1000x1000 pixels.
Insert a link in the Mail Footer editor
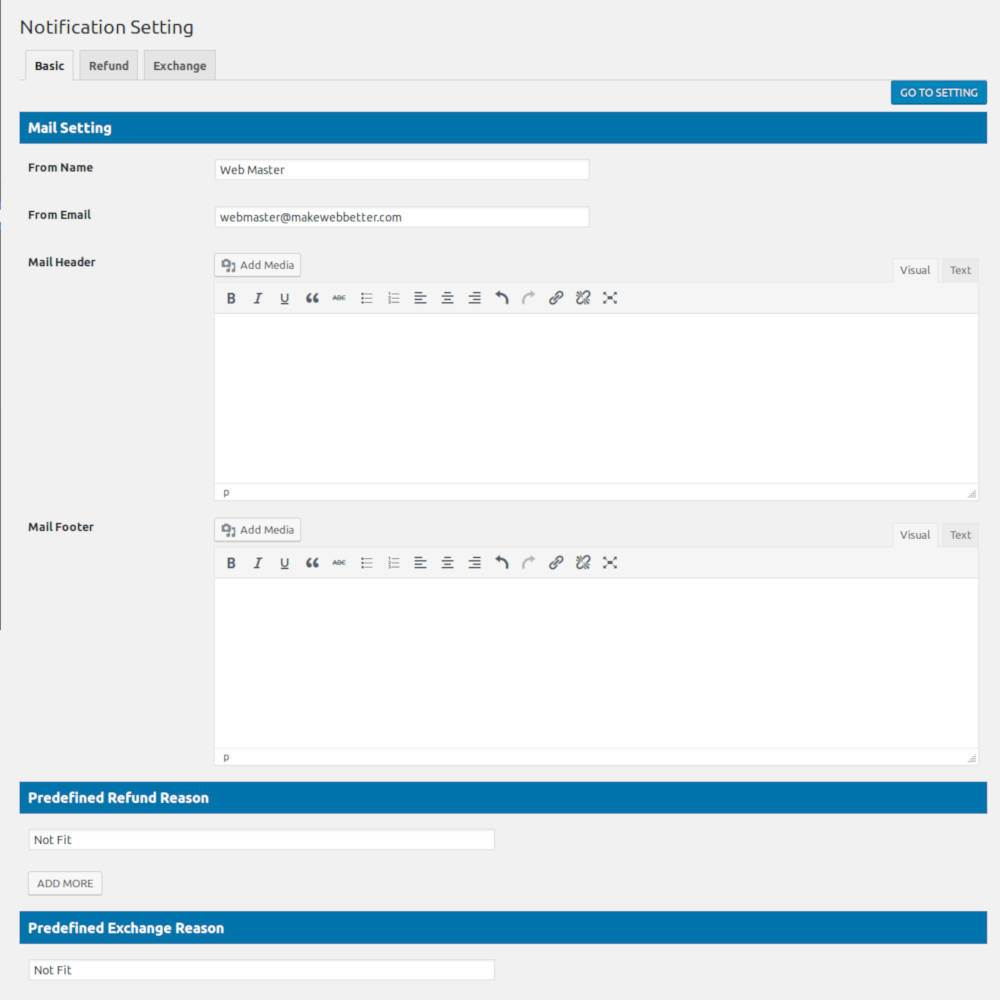[556, 562]
